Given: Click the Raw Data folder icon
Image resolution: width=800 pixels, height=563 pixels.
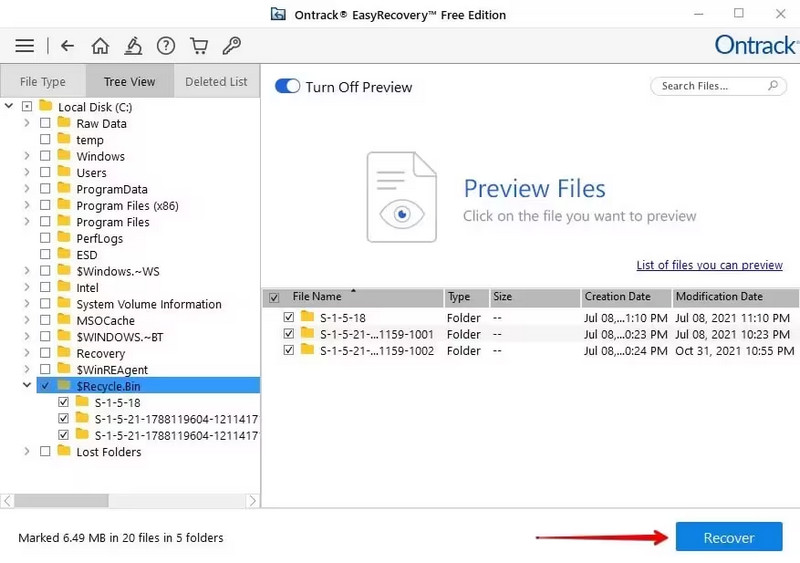Looking at the screenshot, I should coord(64,122).
